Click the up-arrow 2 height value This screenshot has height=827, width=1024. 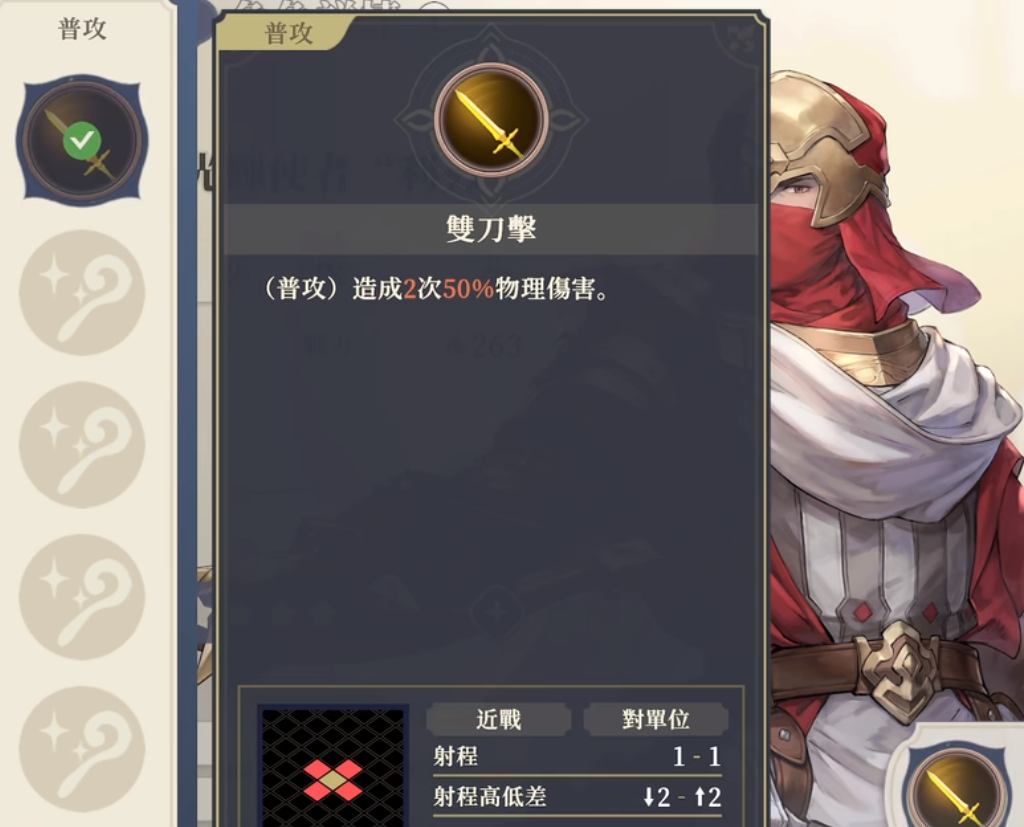(x=707, y=797)
